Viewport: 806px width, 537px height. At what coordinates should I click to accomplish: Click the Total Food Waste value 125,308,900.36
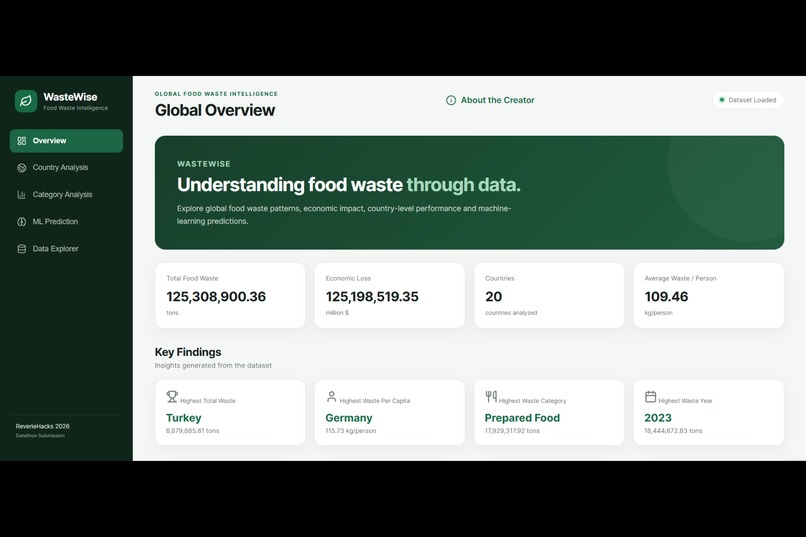(216, 297)
